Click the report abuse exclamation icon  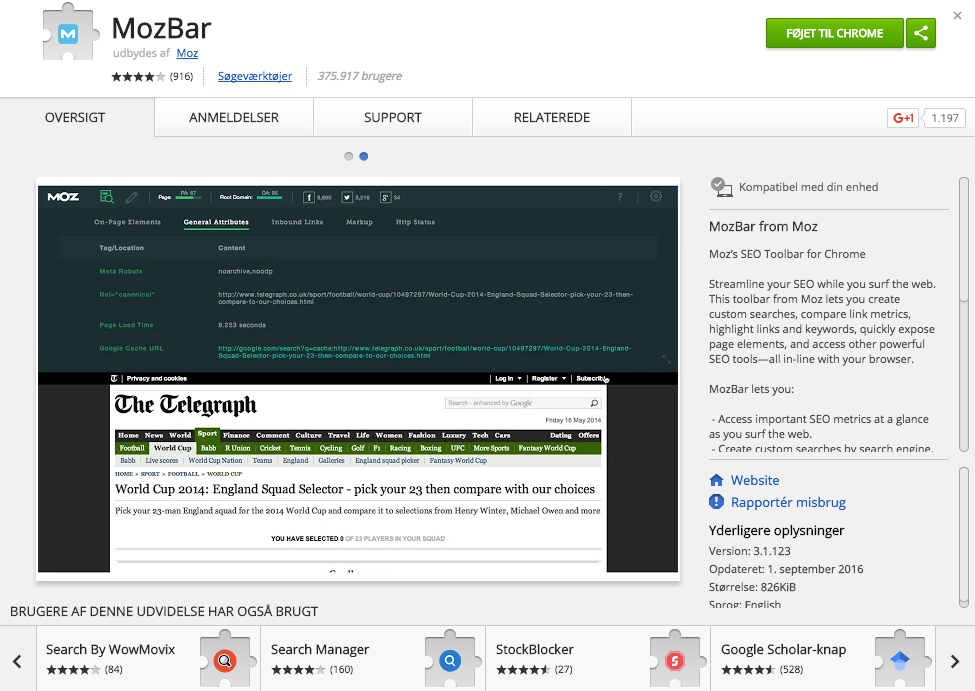point(716,502)
